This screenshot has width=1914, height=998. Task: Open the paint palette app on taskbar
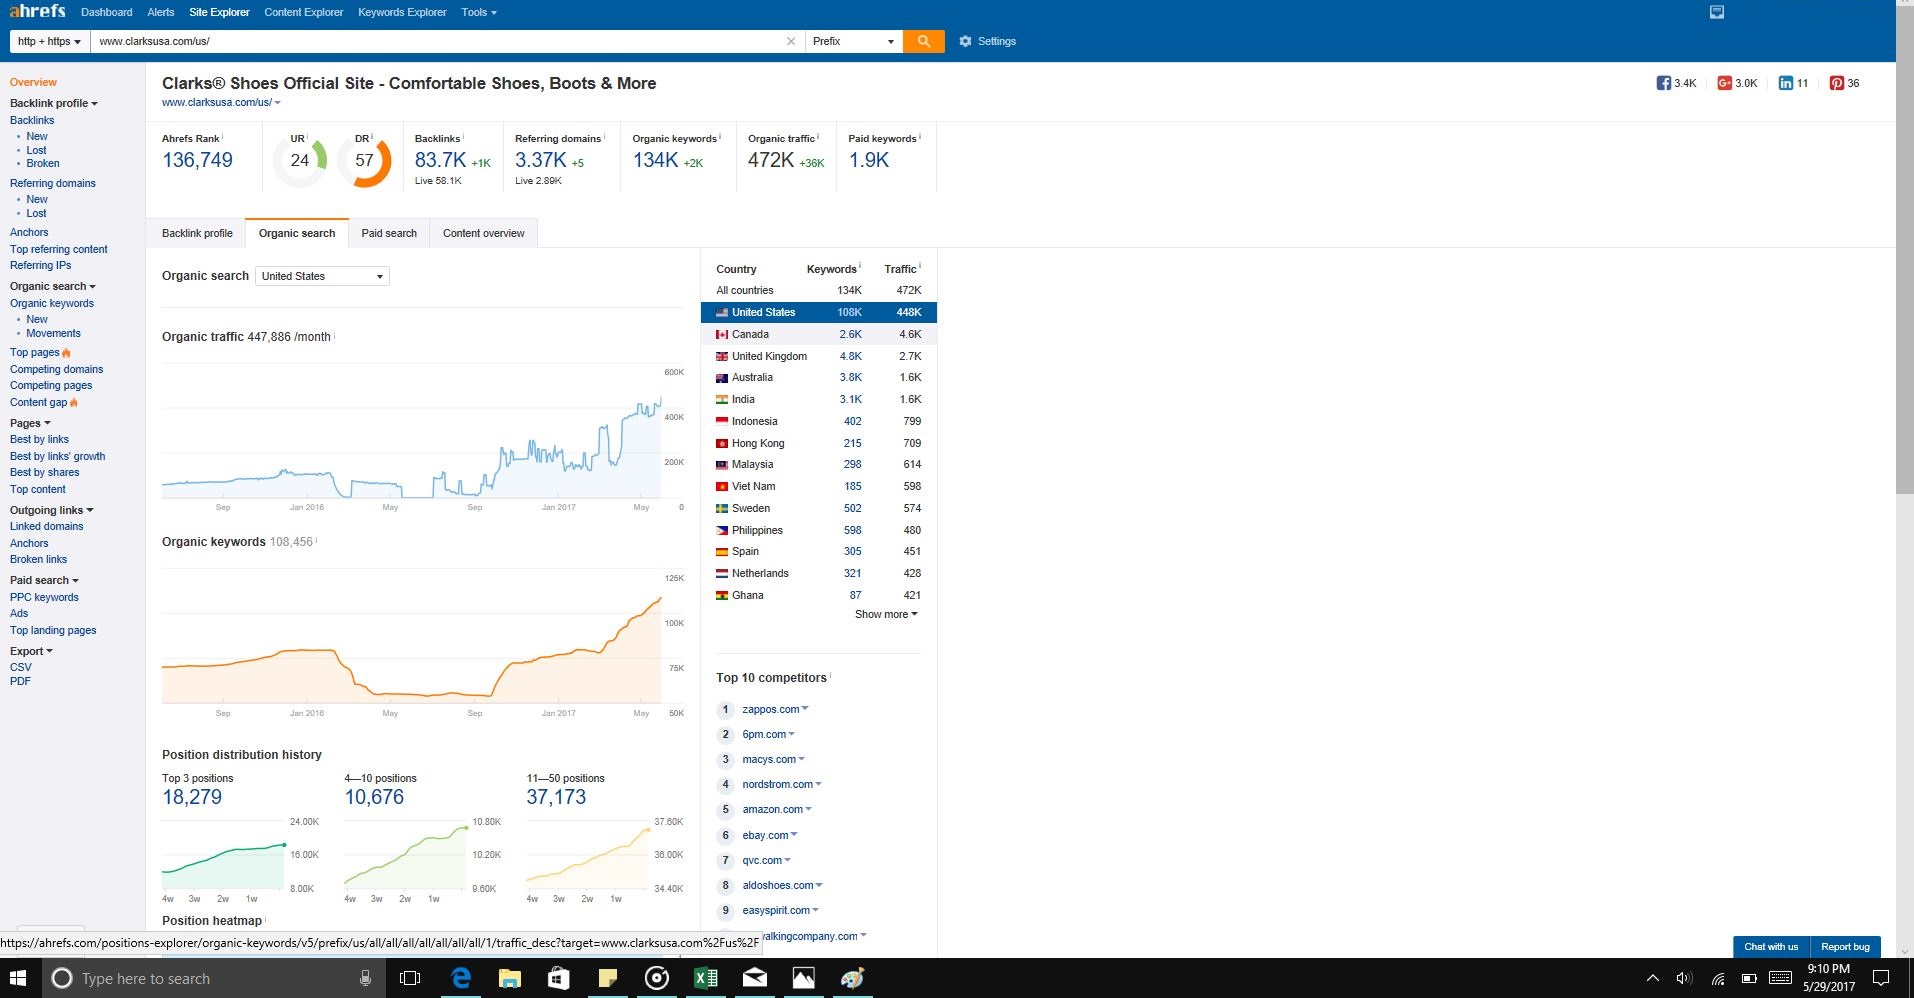(852, 978)
